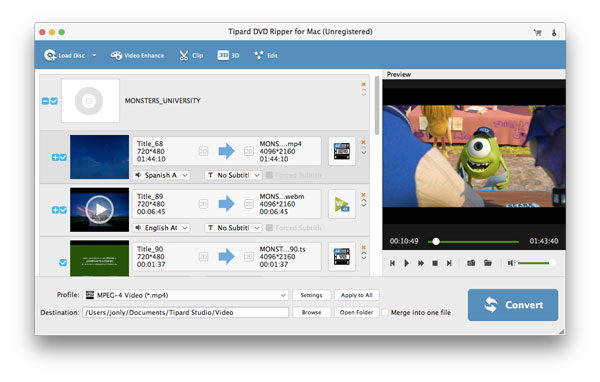Select the Title_68 video thumbnail
Viewport: 600px width, 382px height.
[x=99, y=157]
